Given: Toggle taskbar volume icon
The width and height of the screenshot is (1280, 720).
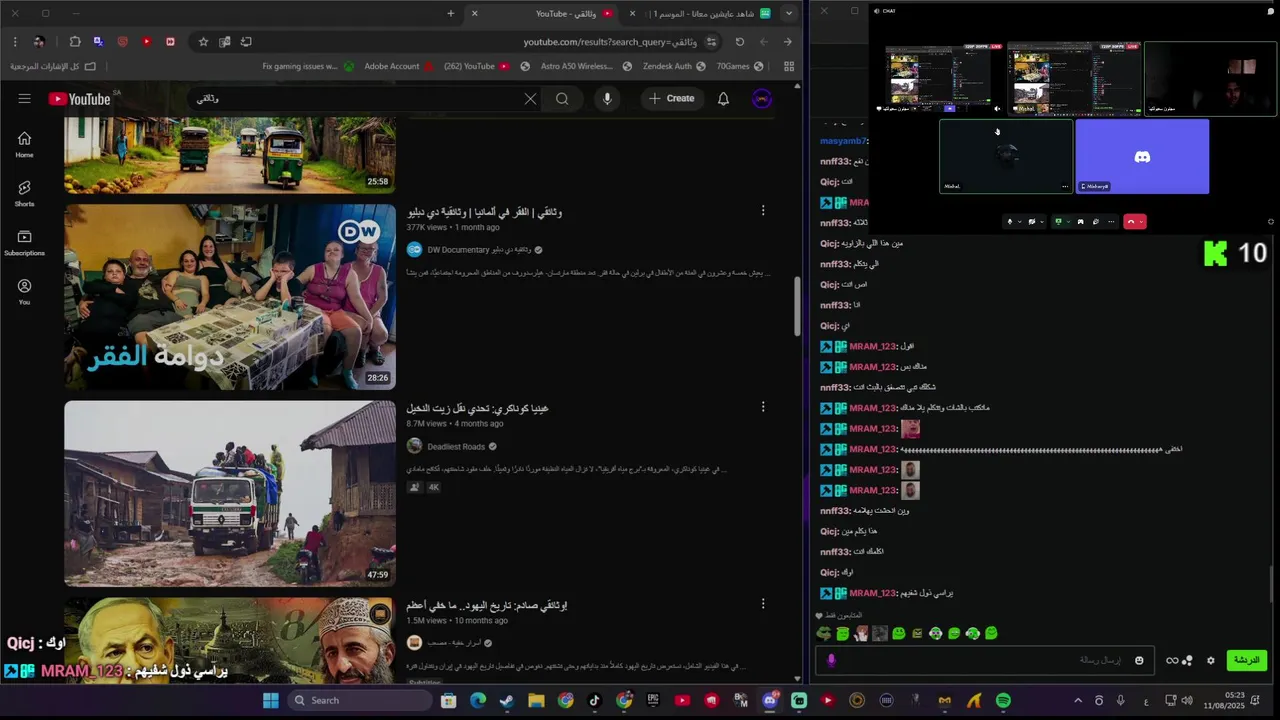Looking at the screenshot, I should (1187, 700).
